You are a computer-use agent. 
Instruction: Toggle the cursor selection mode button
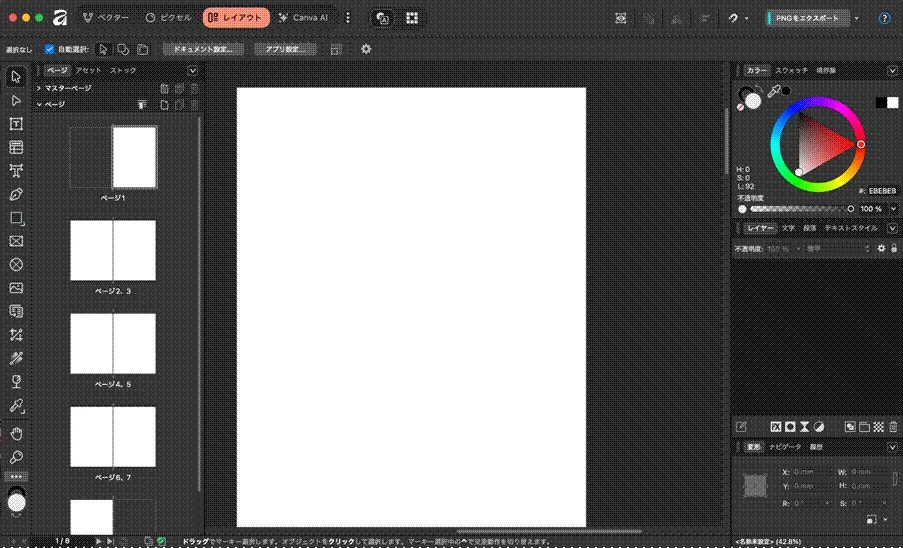tap(103, 50)
